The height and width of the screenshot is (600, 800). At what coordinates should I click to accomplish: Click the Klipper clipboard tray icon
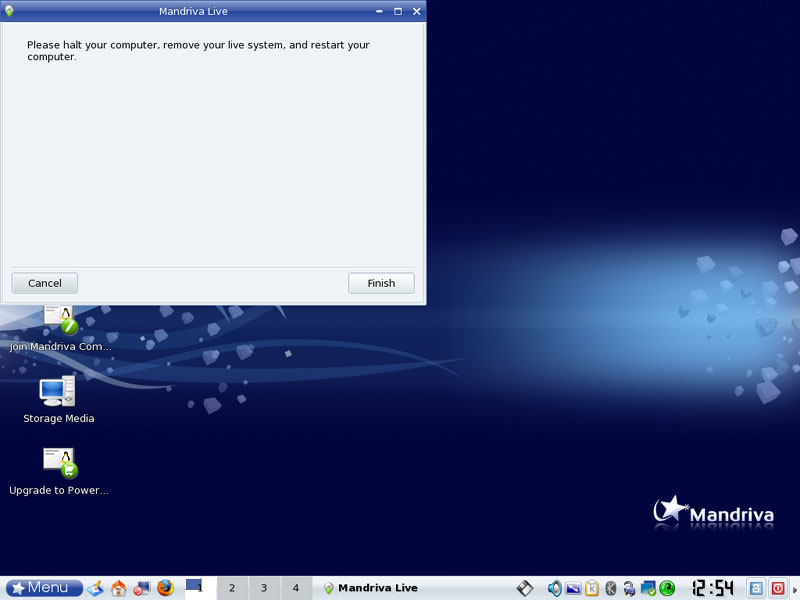pos(592,588)
